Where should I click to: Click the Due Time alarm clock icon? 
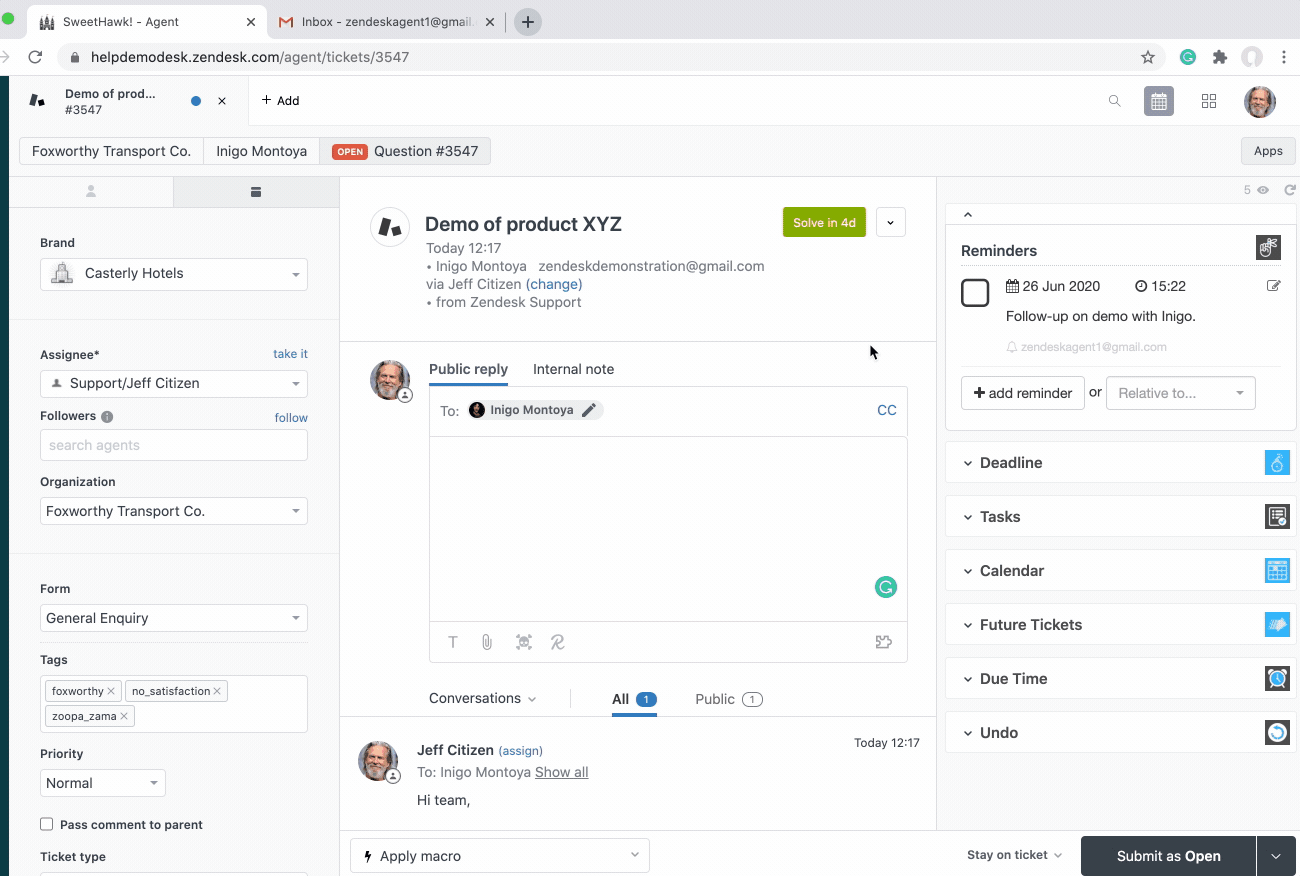click(1277, 679)
